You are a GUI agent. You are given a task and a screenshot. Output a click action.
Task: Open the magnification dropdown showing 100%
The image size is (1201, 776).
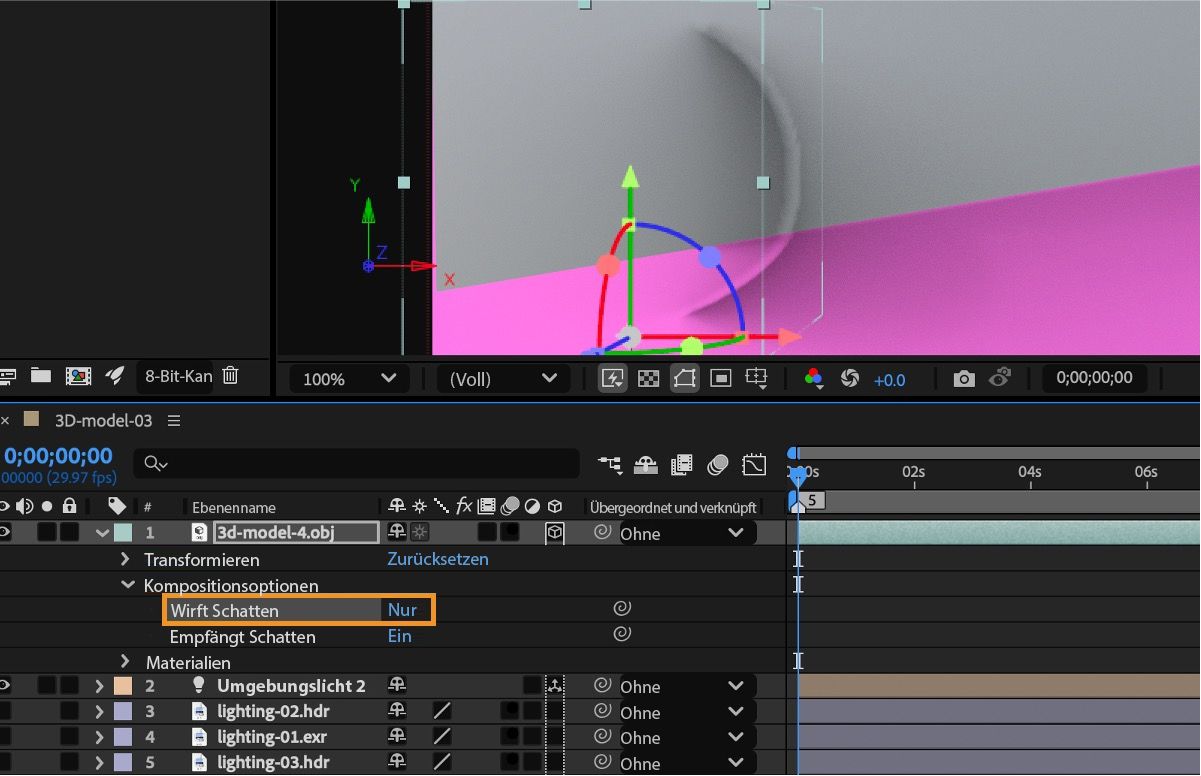(x=346, y=379)
